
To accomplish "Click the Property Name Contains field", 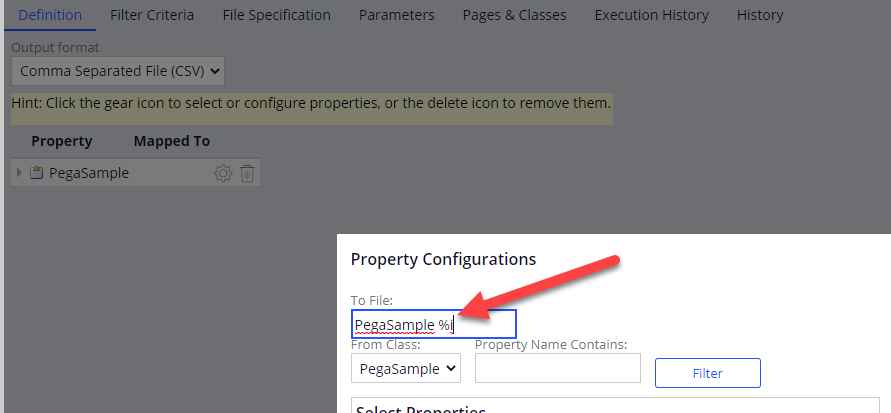I will (x=557, y=368).
